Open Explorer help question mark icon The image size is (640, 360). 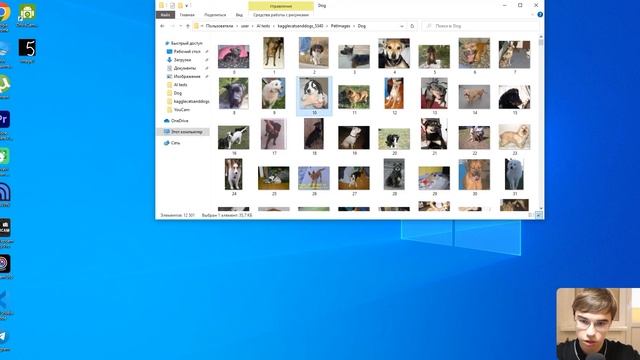540,15
